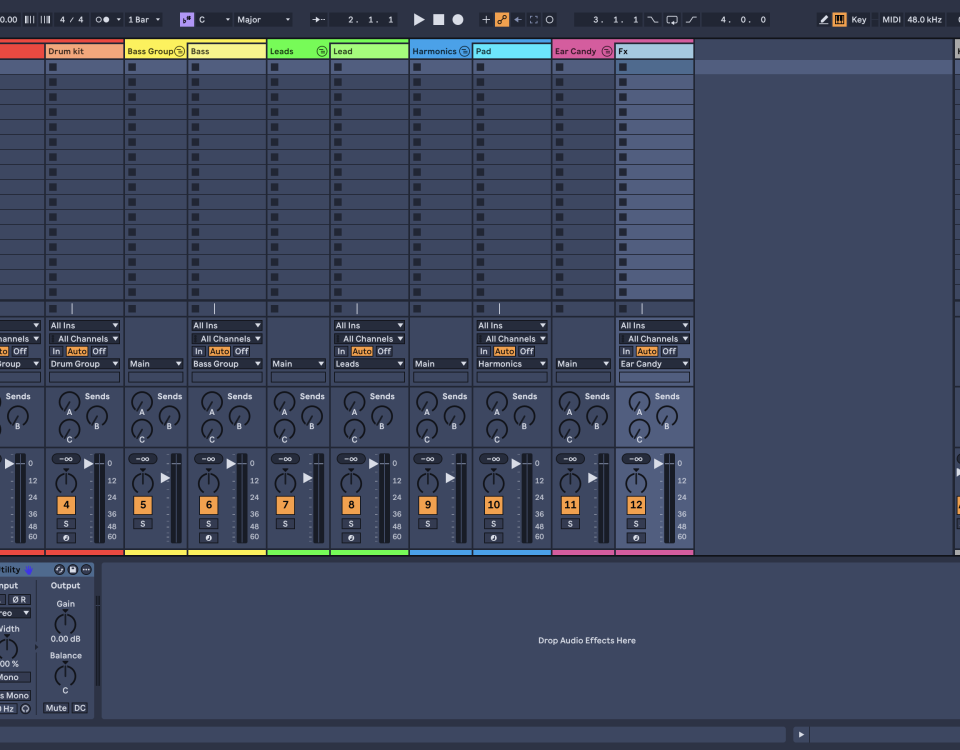Toggle the Automation Arm button

[x=502, y=20]
